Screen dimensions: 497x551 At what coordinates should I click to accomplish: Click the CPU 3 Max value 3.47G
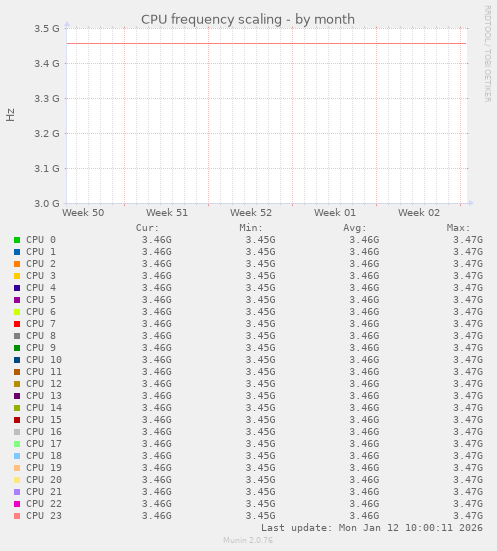pos(468,276)
